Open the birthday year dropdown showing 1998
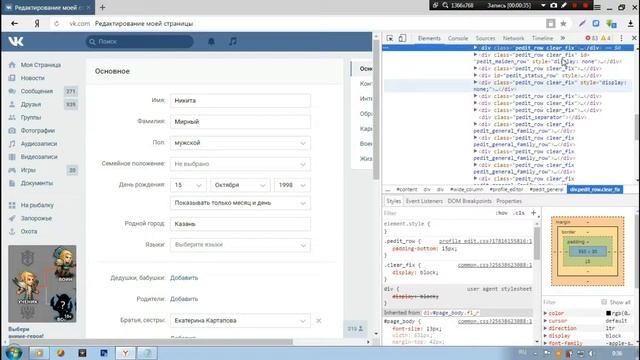Image resolution: width=640 pixels, height=360 pixels. pos(292,185)
